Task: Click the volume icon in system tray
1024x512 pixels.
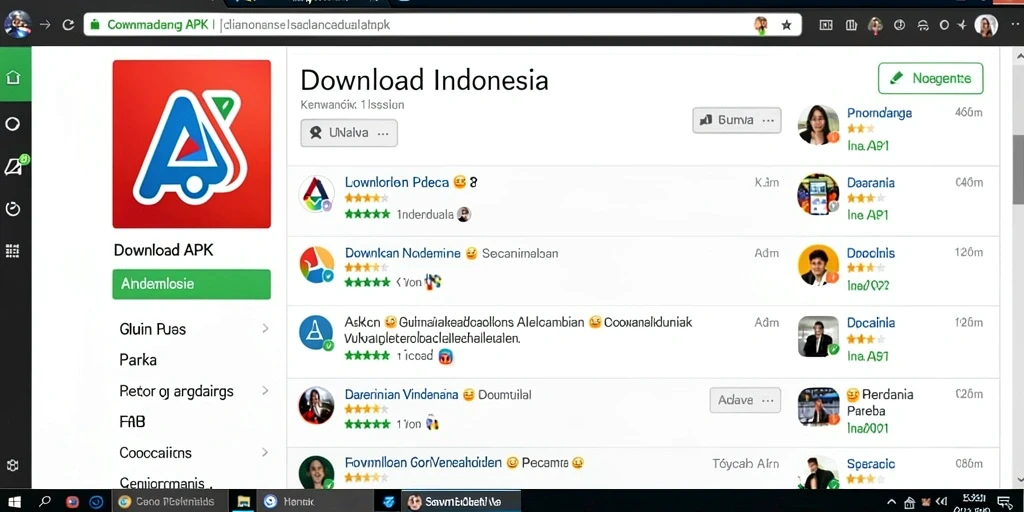Action: [x=942, y=502]
